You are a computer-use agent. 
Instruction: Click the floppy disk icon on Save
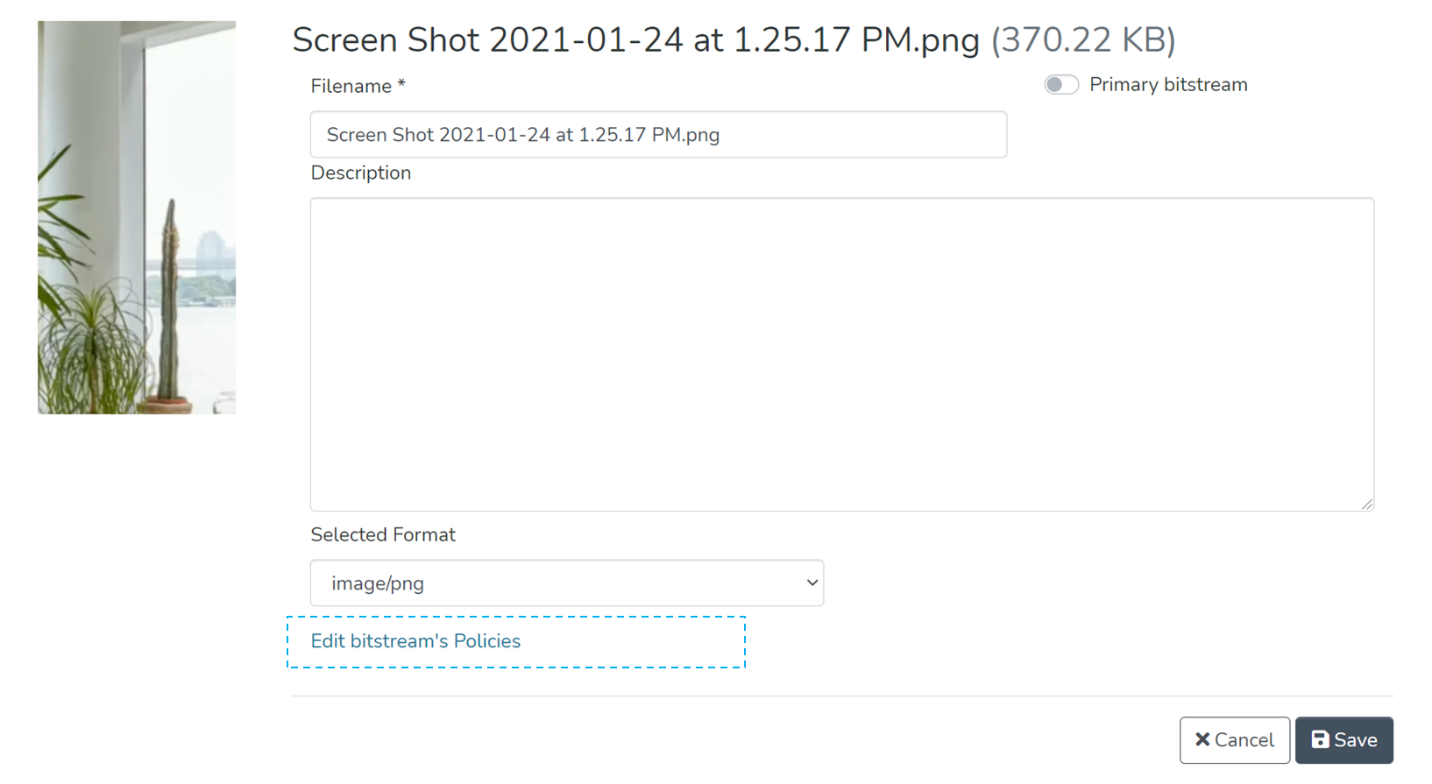(1320, 740)
